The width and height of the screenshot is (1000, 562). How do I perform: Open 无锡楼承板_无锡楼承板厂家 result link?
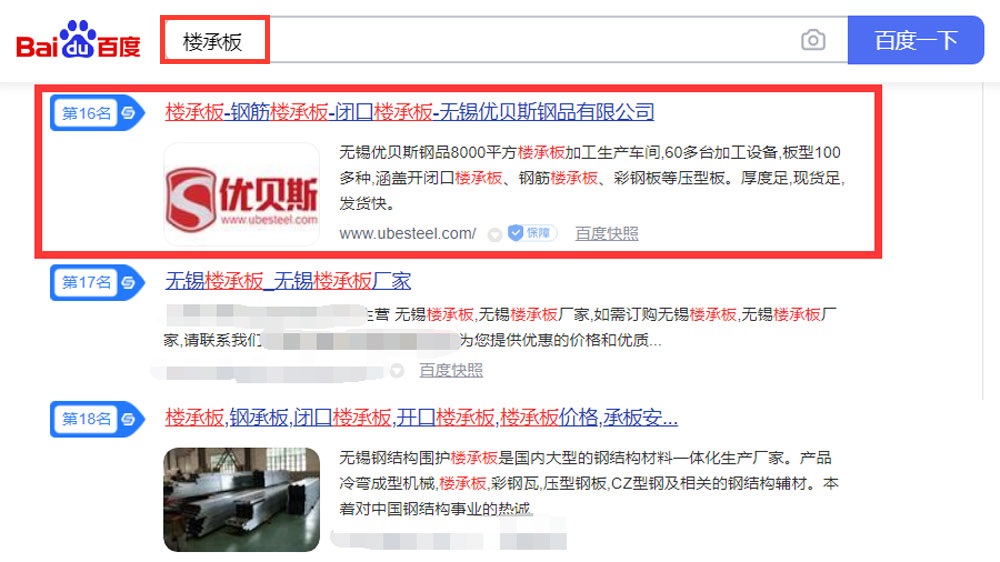click(288, 281)
